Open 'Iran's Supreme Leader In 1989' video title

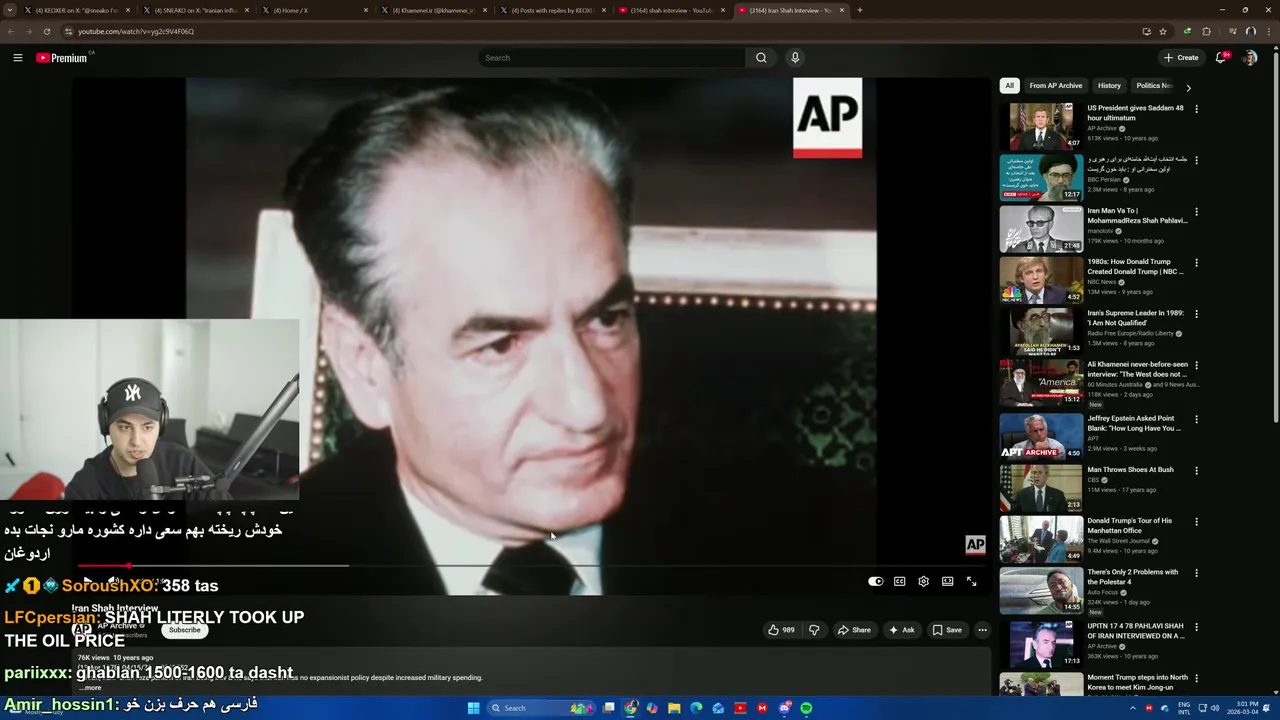1136,318
